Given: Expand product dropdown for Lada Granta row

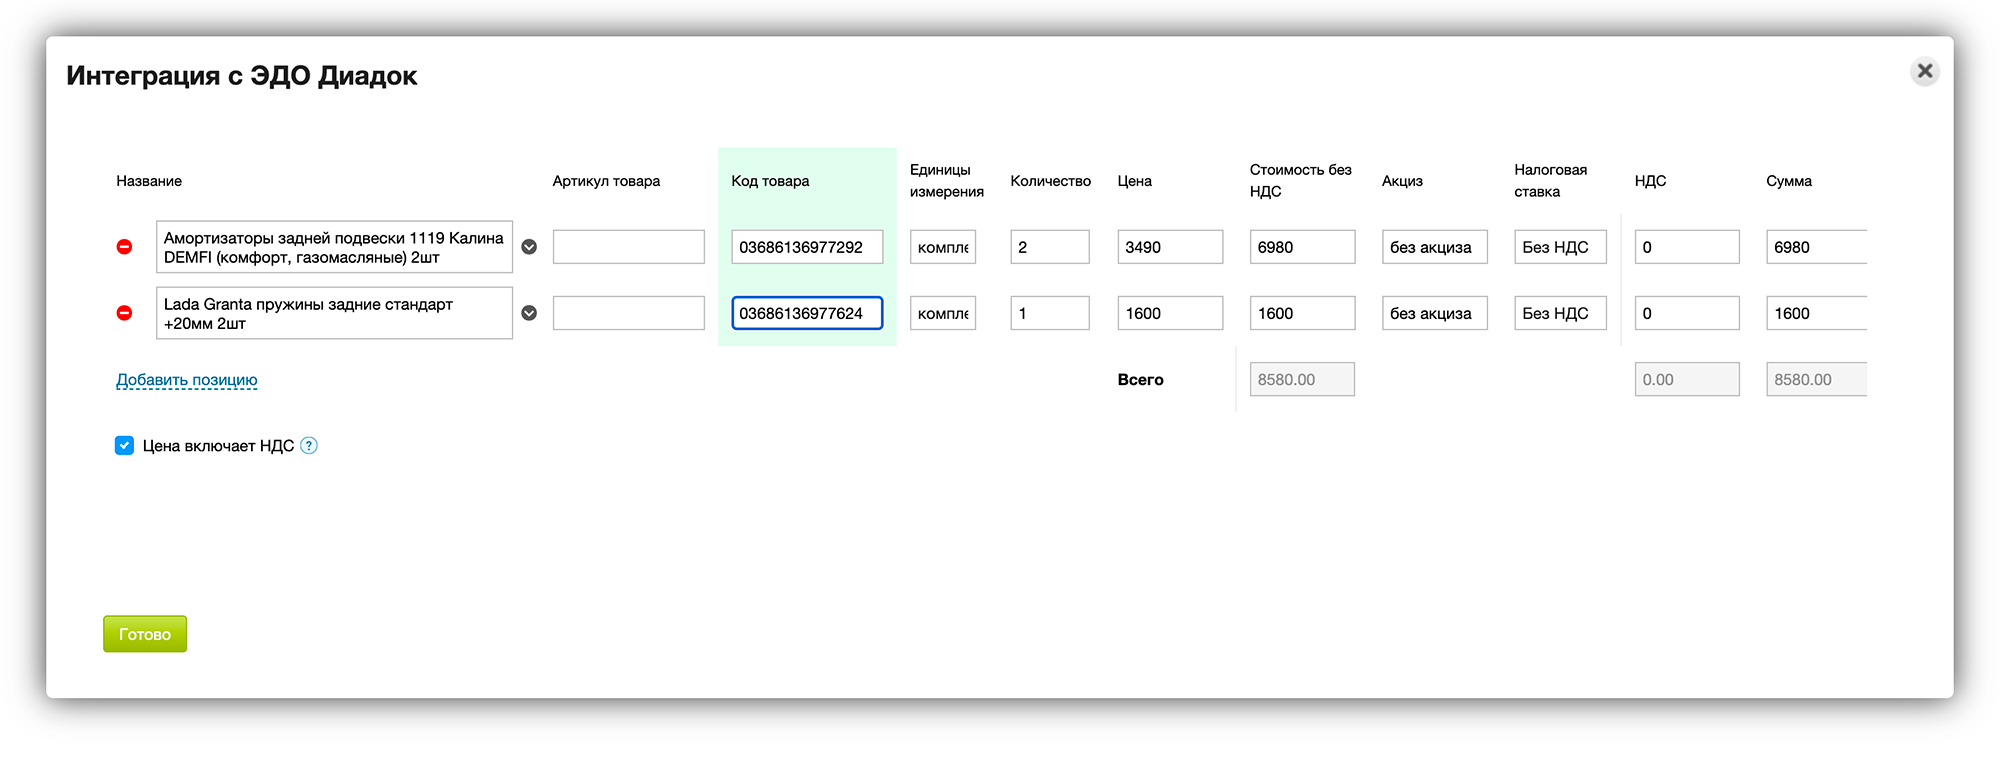Looking at the screenshot, I should [529, 313].
